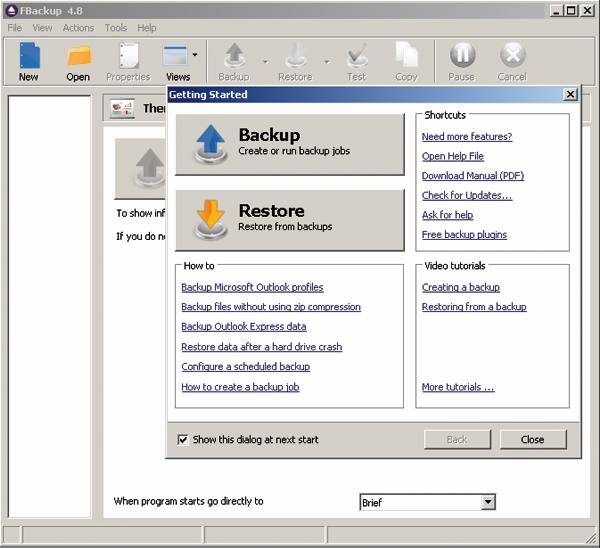The width and height of the screenshot is (600, 548).
Task: Expand the Views dropdown arrow
Action: click(x=195, y=55)
